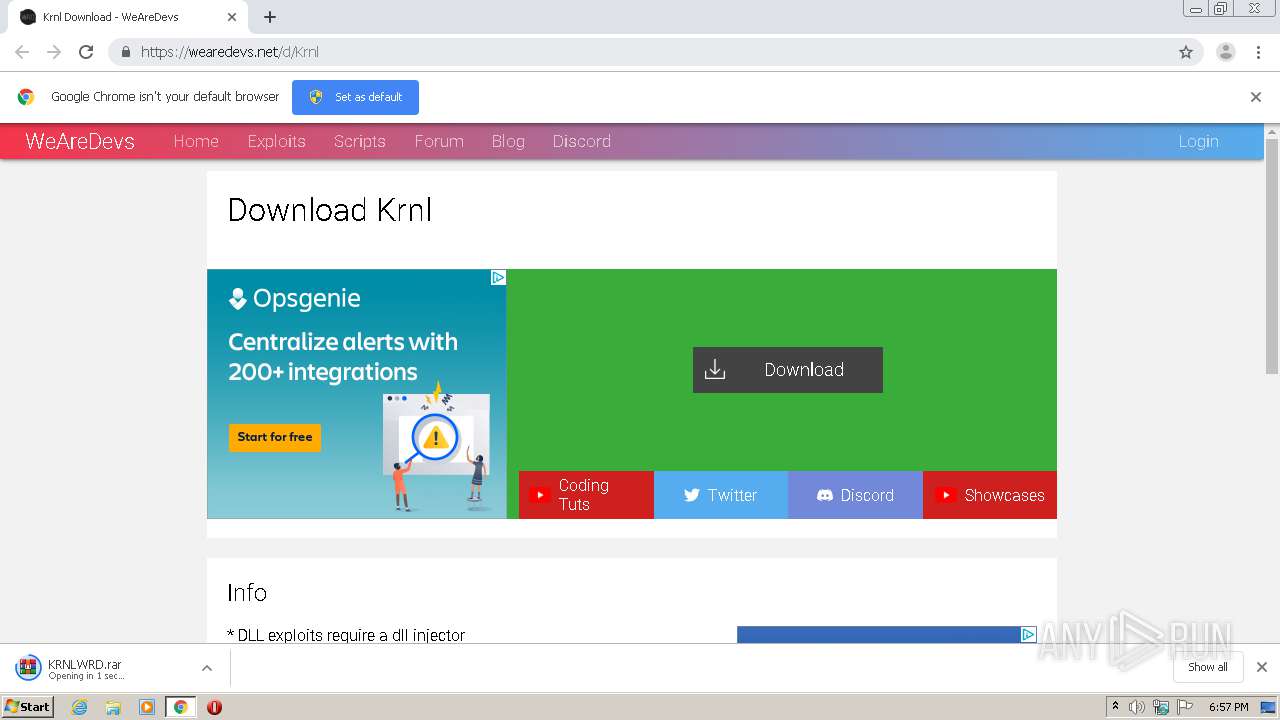1280x720 pixels.
Task: Click the Action Center flag tray icon
Action: (1185, 707)
